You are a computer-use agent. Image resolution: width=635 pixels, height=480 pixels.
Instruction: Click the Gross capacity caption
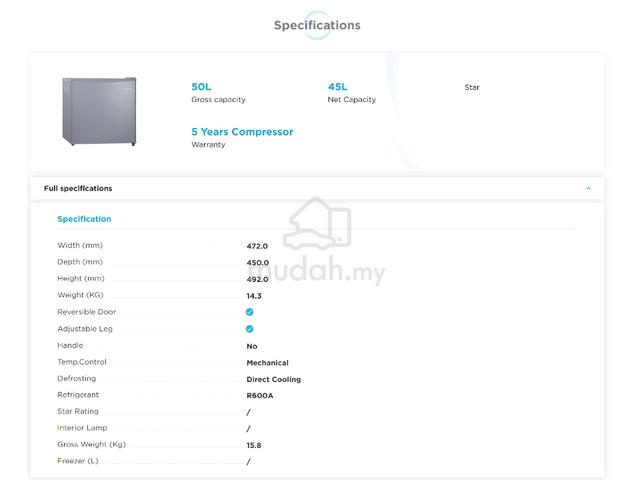(x=218, y=100)
